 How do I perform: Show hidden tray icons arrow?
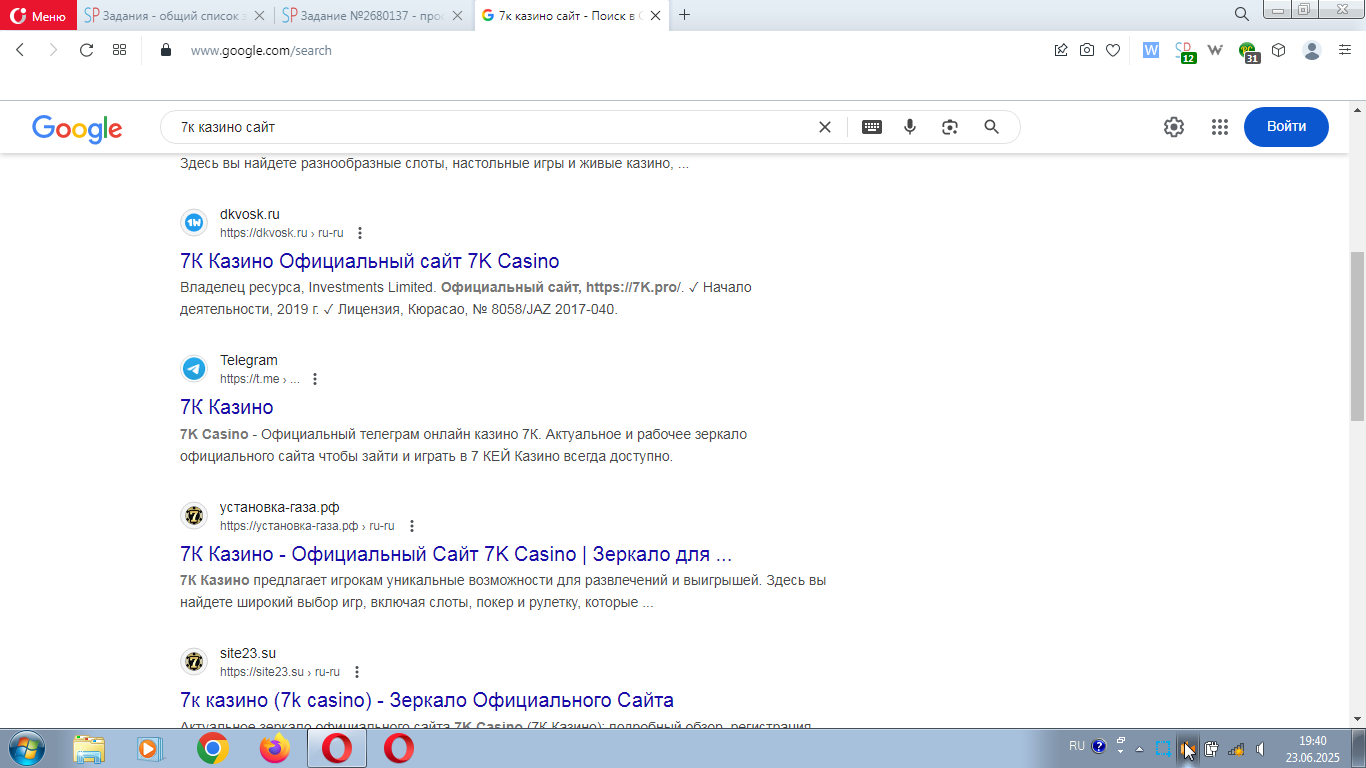1139,748
